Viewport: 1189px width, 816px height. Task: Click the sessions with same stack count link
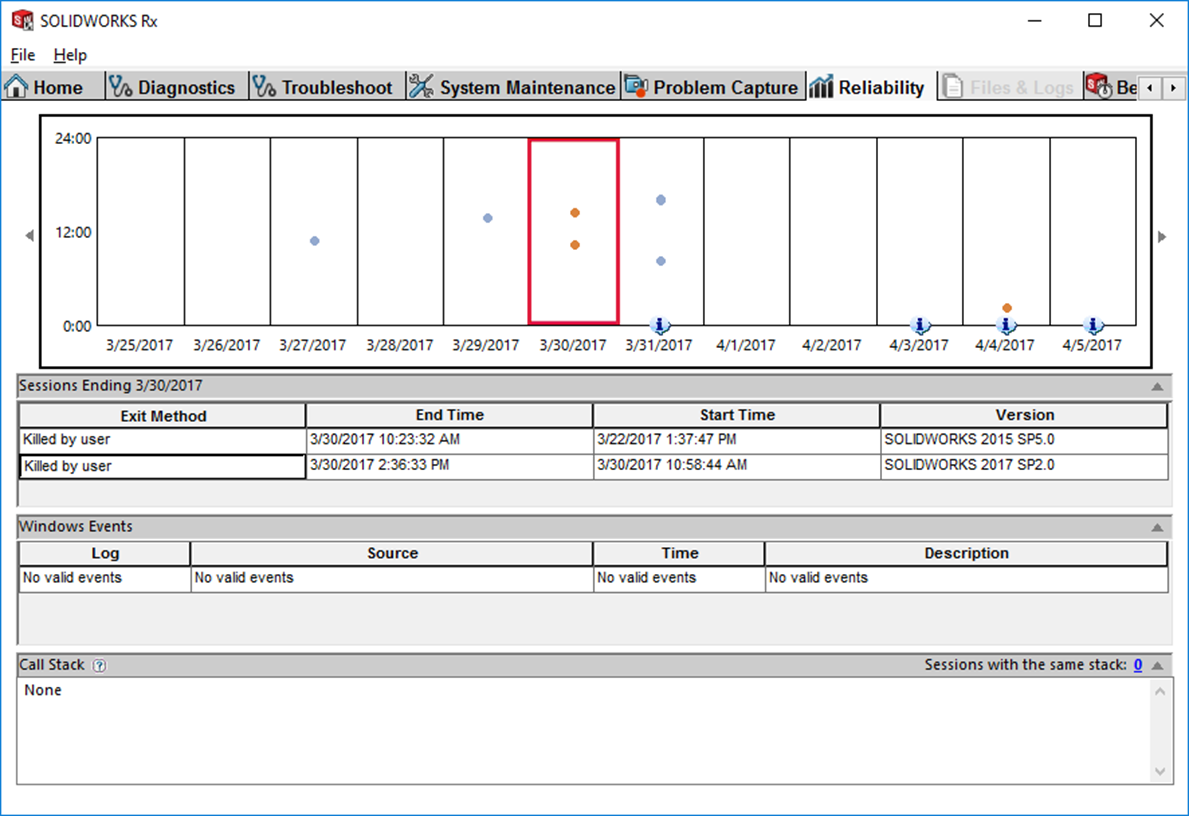tap(1138, 665)
